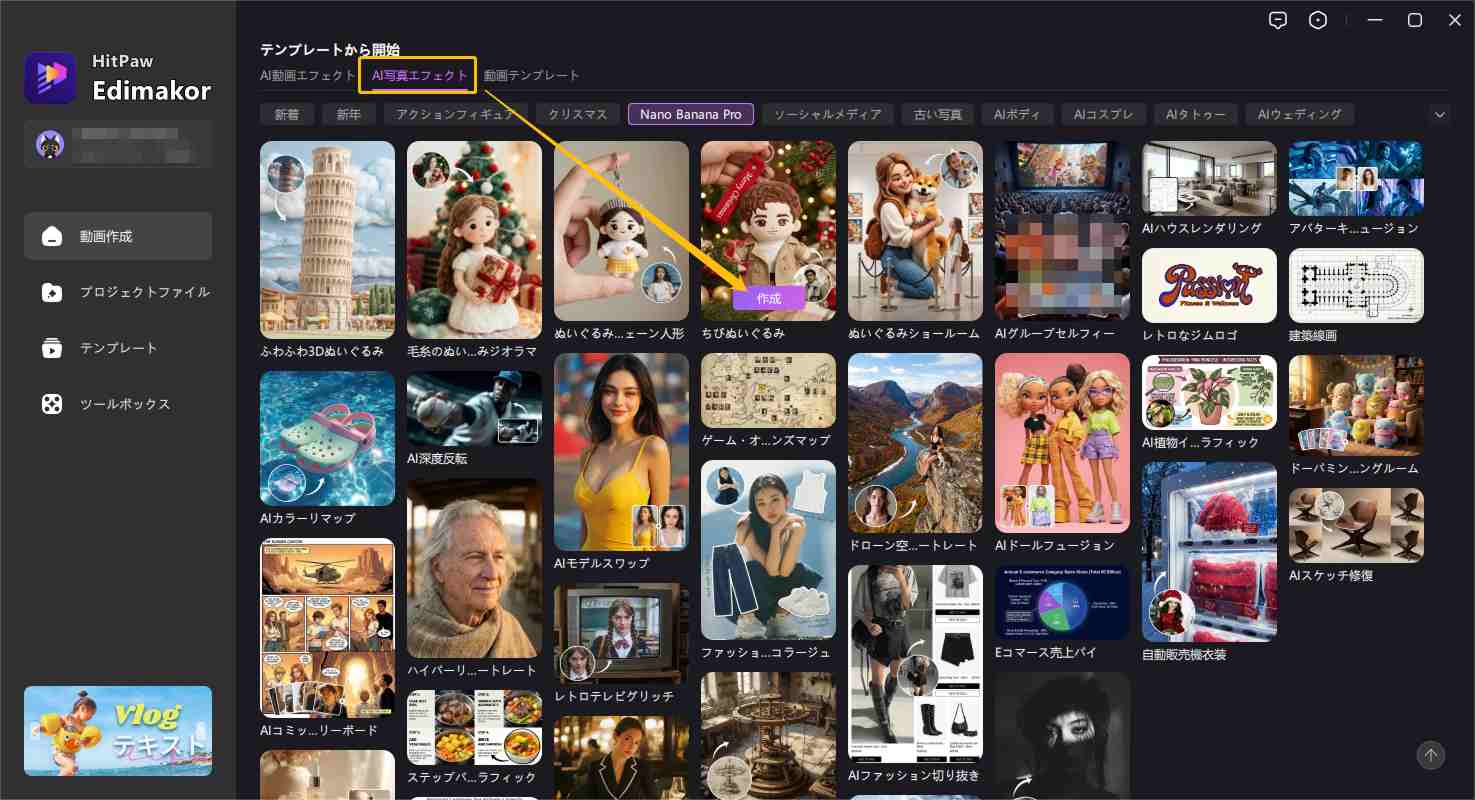The image size is (1475, 800).
Task: Toggle the ソーシャルメディア filter chip
Action: click(827, 114)
